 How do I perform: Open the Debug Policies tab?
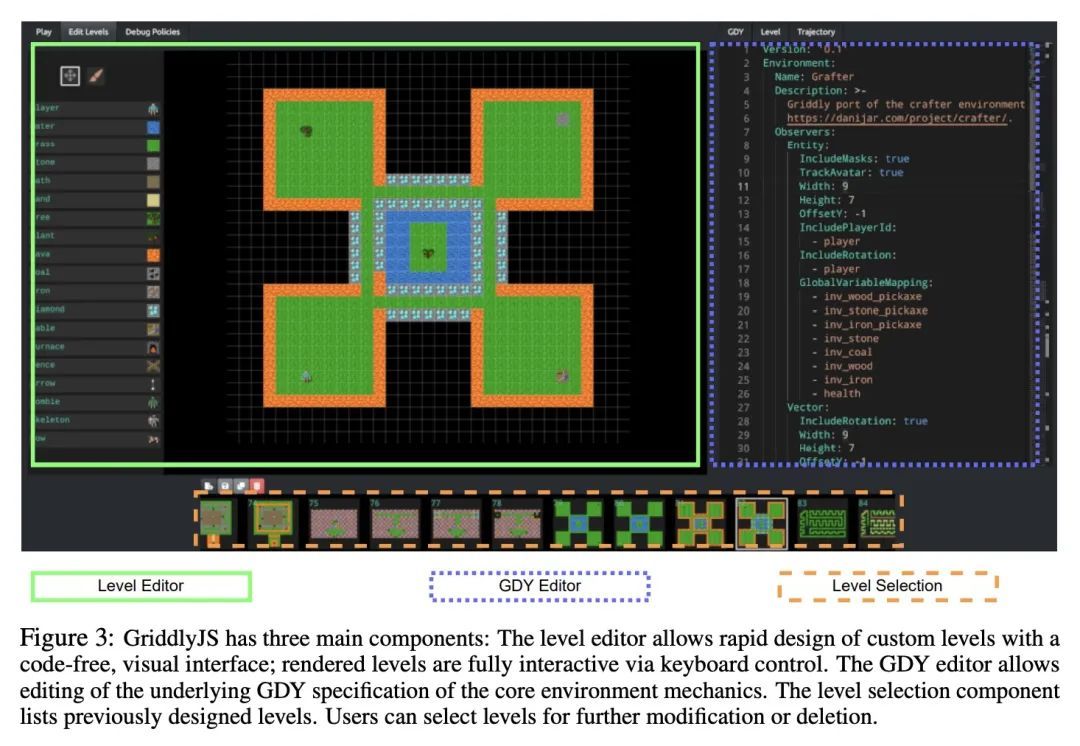click(153, 32)
